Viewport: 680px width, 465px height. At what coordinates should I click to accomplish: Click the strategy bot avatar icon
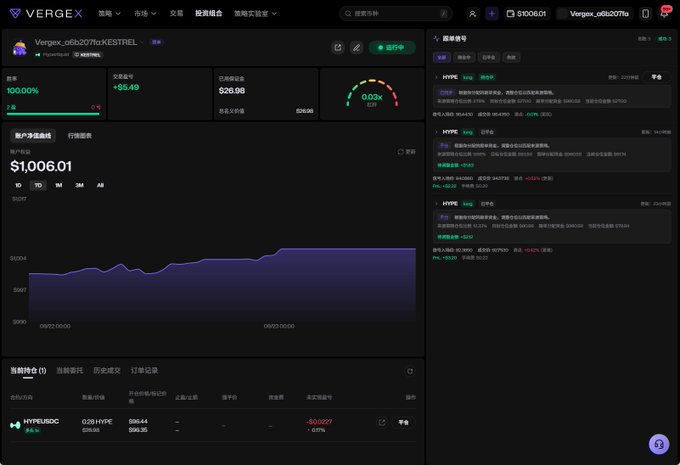point(20,48)
